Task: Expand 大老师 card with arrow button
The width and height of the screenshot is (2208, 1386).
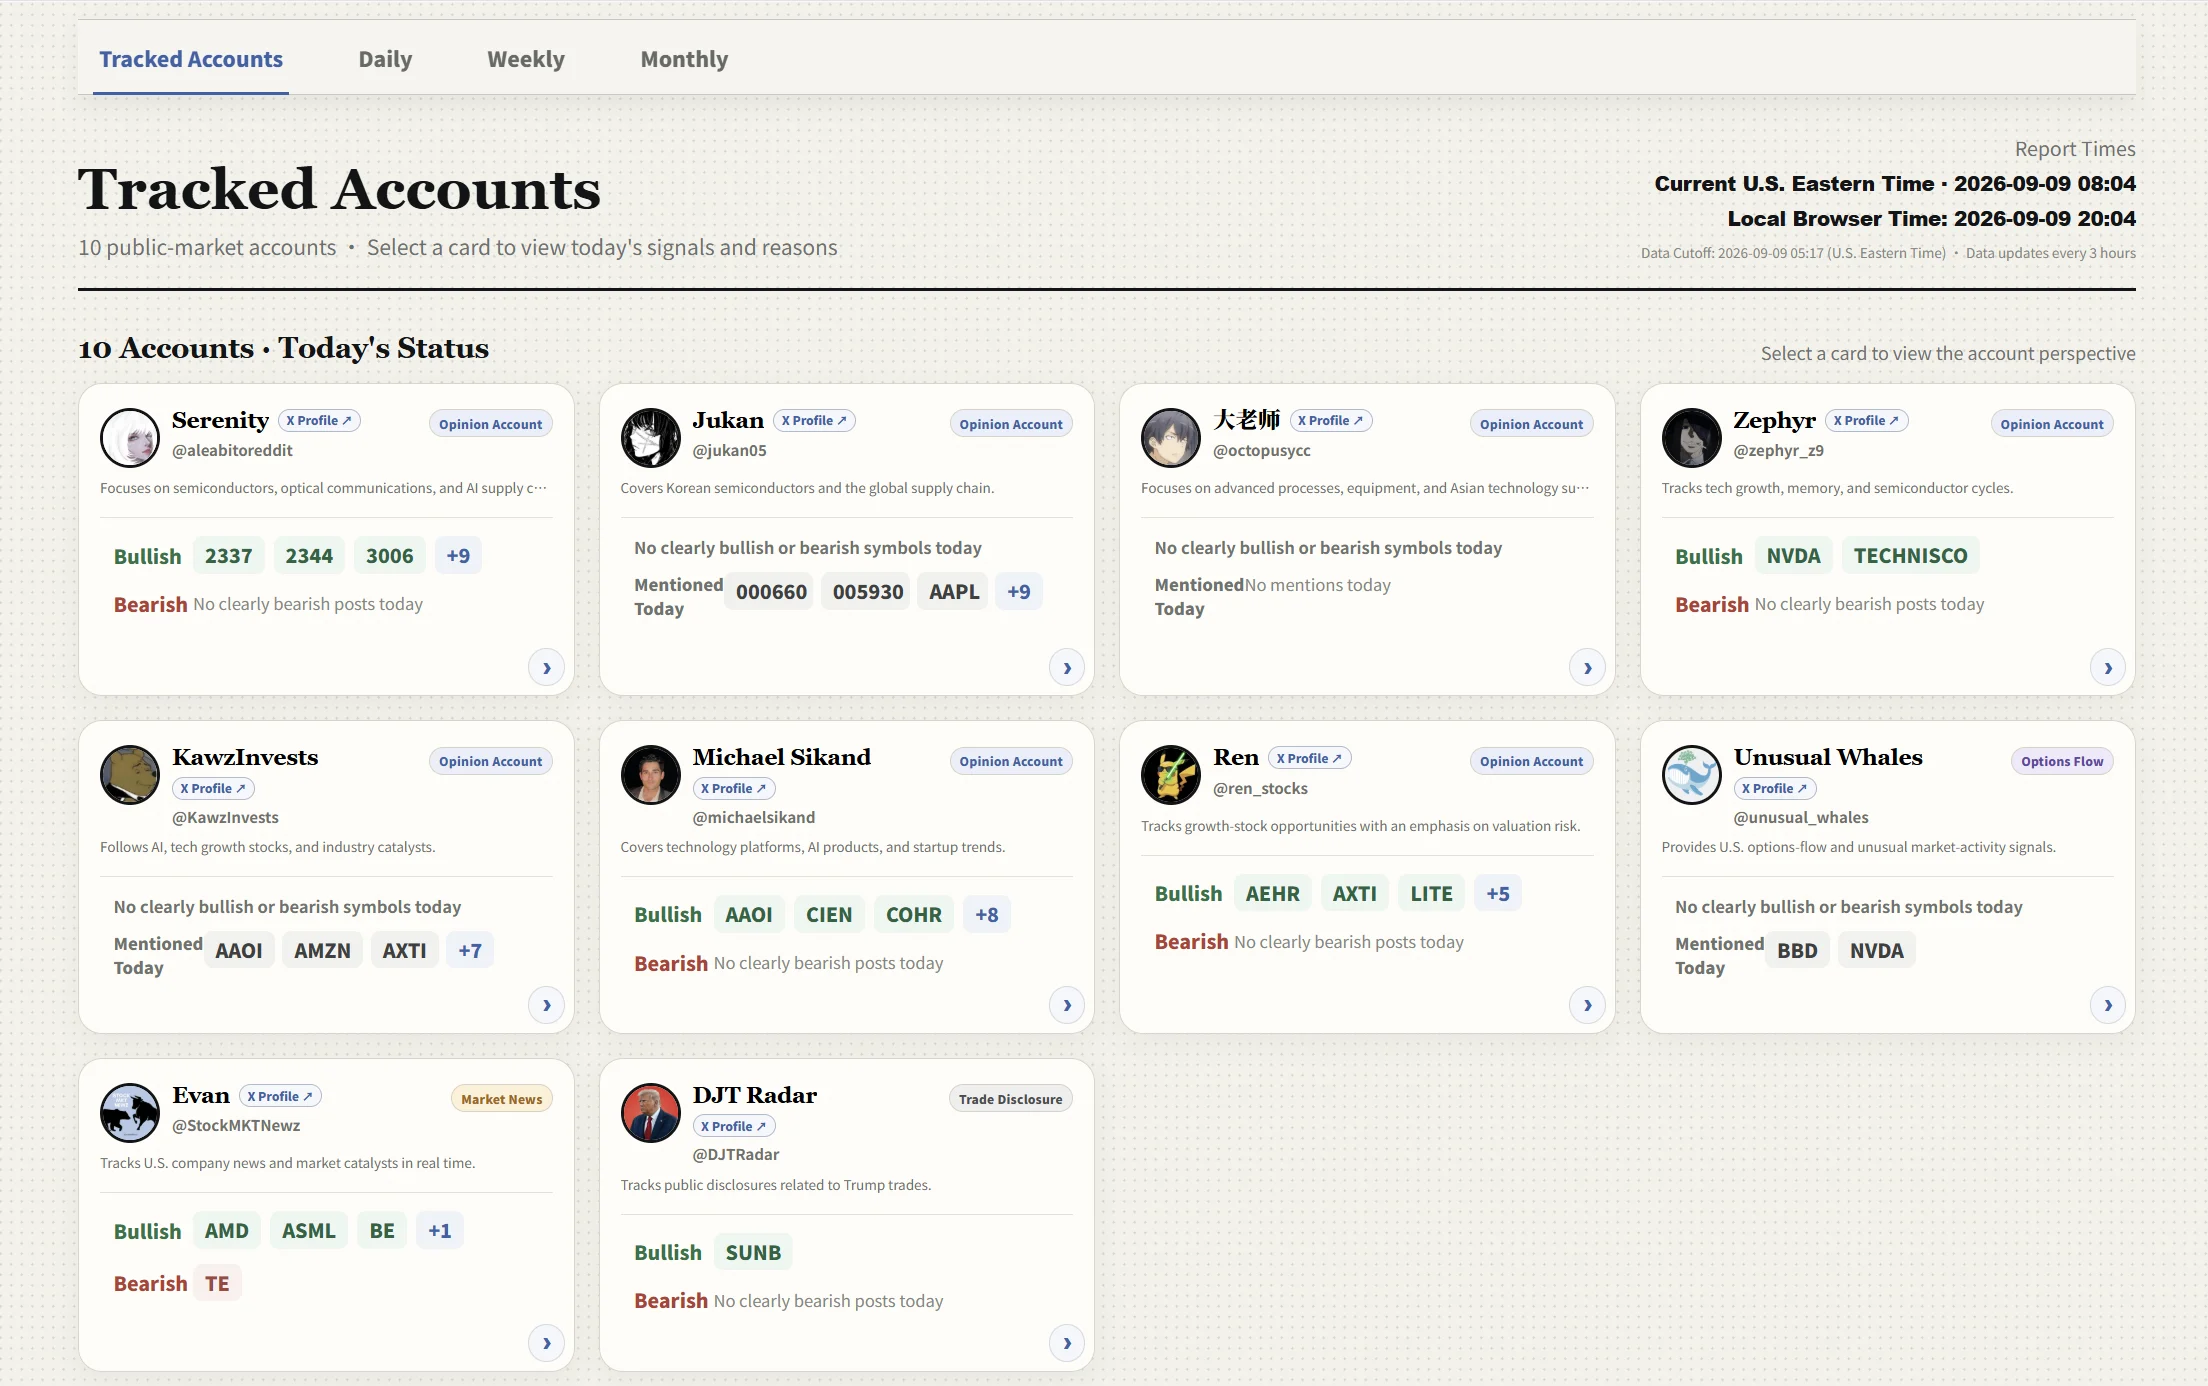Action: point(1587,668)
